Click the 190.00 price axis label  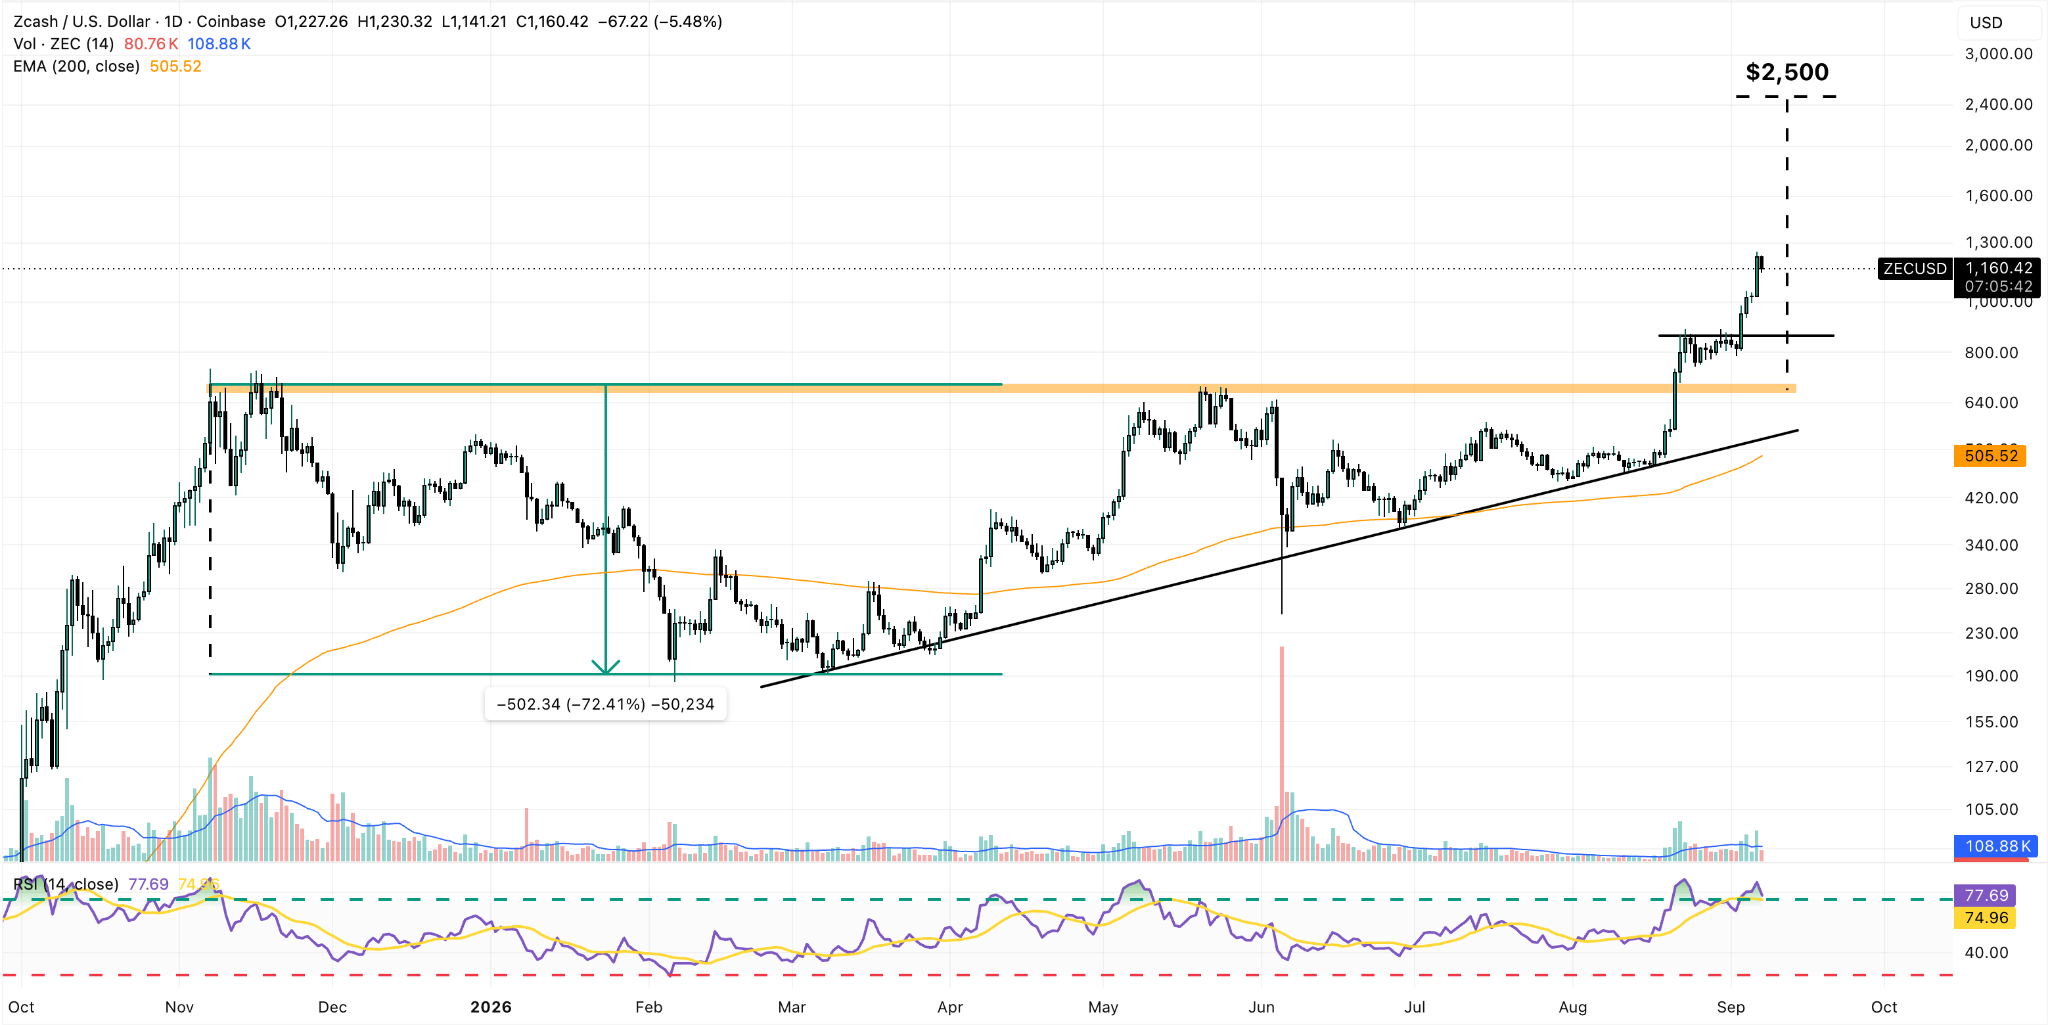tap(1991, 676)
